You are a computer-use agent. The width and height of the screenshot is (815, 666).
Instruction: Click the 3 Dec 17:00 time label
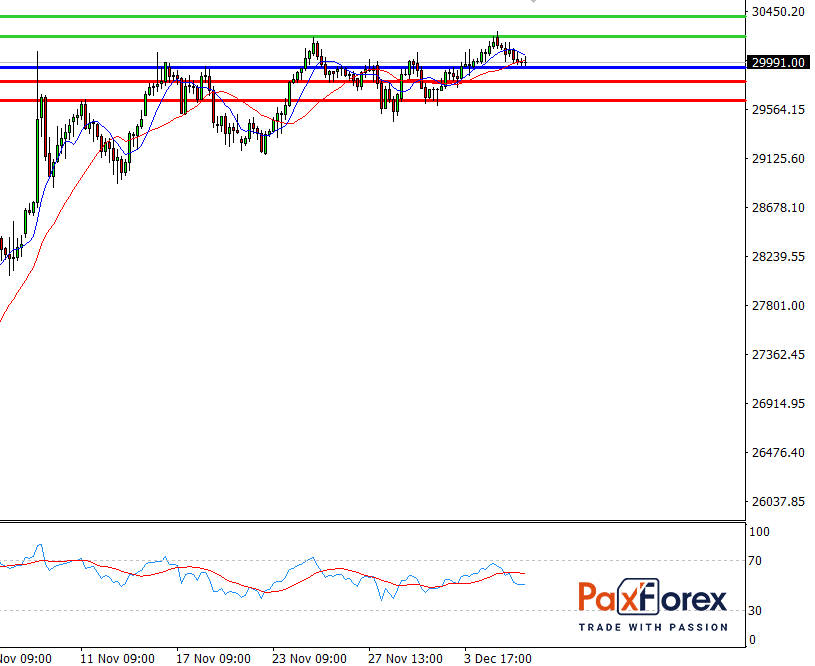(x=497, y=659)
